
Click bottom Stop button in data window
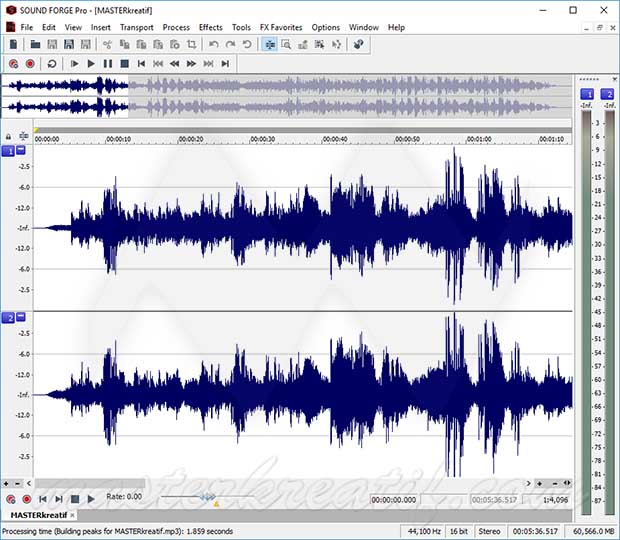coord(75,499)
